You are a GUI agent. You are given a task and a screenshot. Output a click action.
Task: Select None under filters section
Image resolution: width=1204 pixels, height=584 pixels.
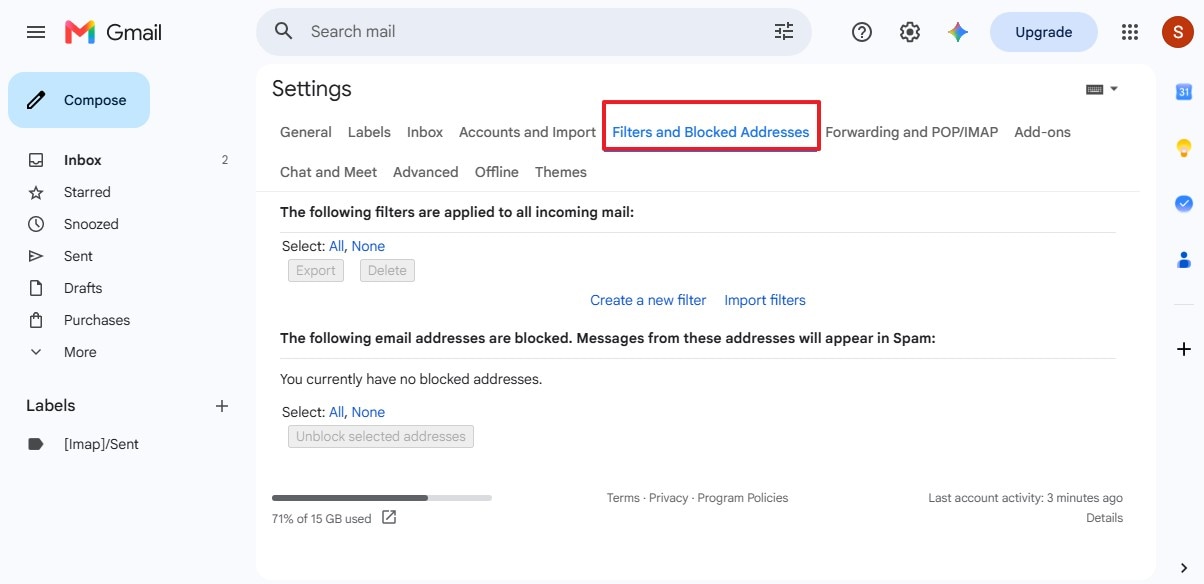pyautogui.click(x=368, y=246)
